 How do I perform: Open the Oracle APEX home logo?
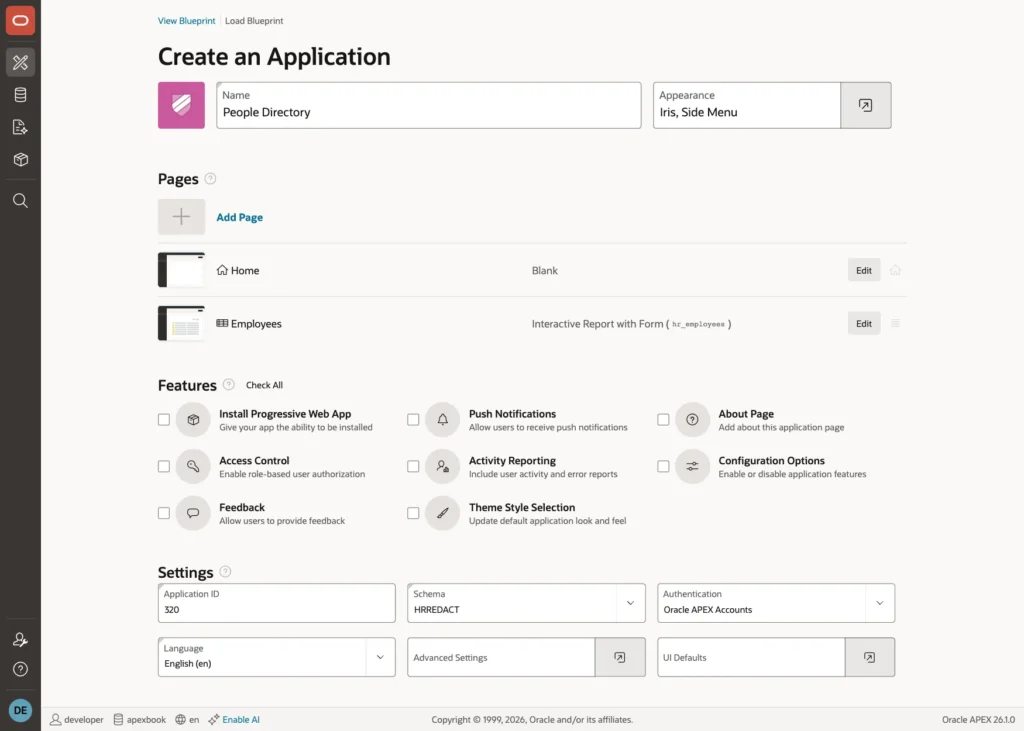click(x=20, y=21)
